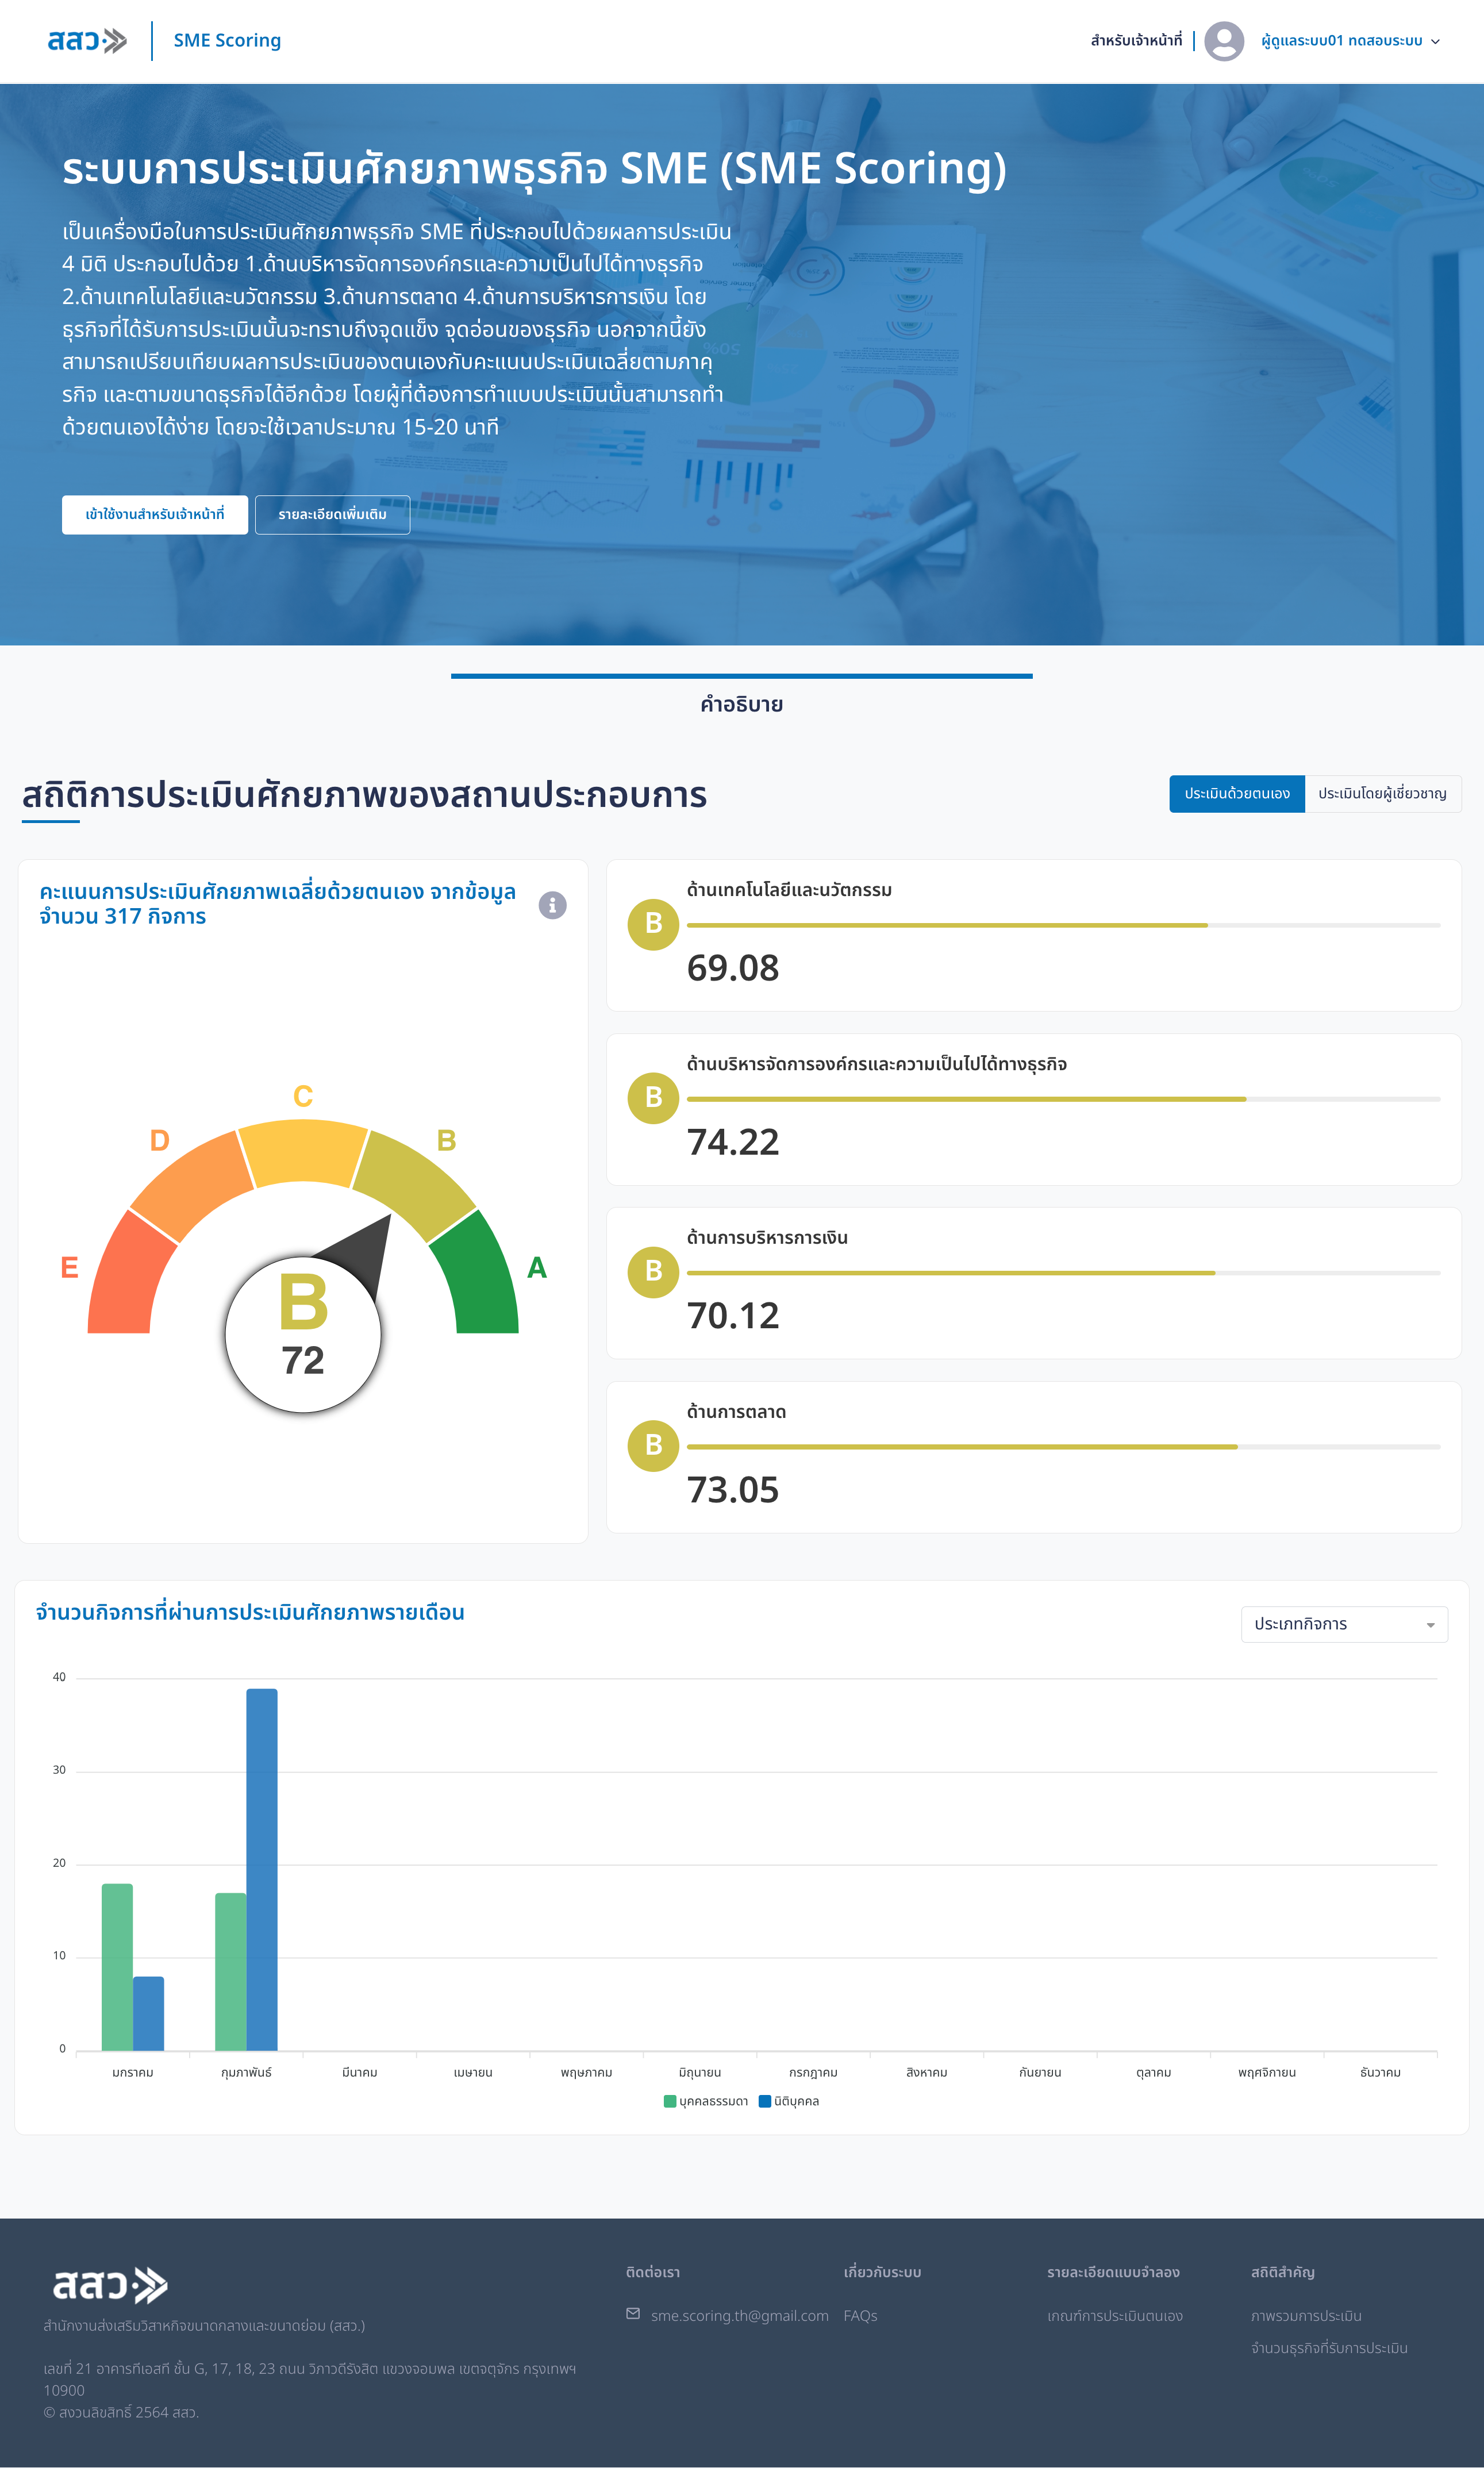Click the สสว logo in header

(x=87, y=41)
